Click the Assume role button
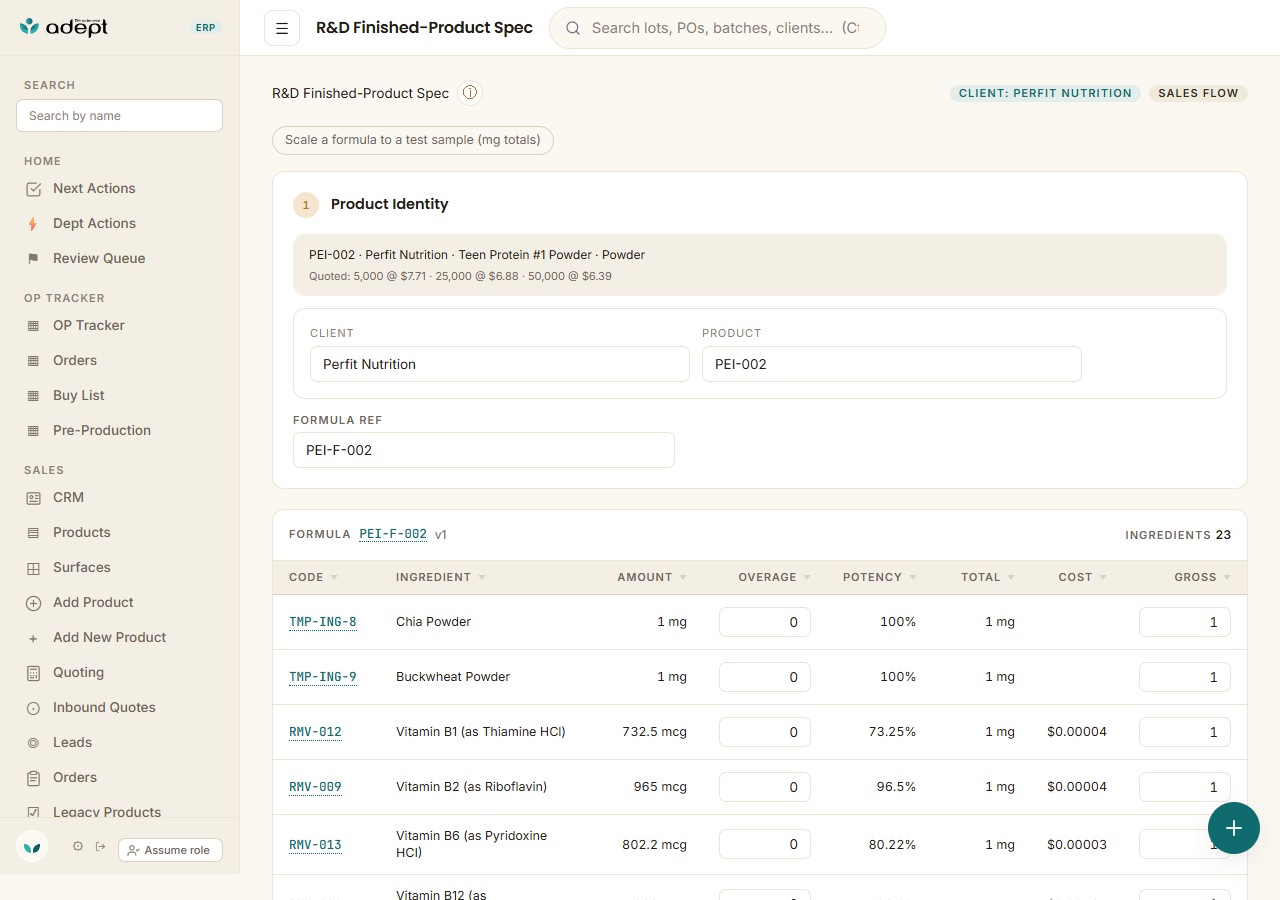Viewport: 1280px width, 900px height. (x=170, y=850)
